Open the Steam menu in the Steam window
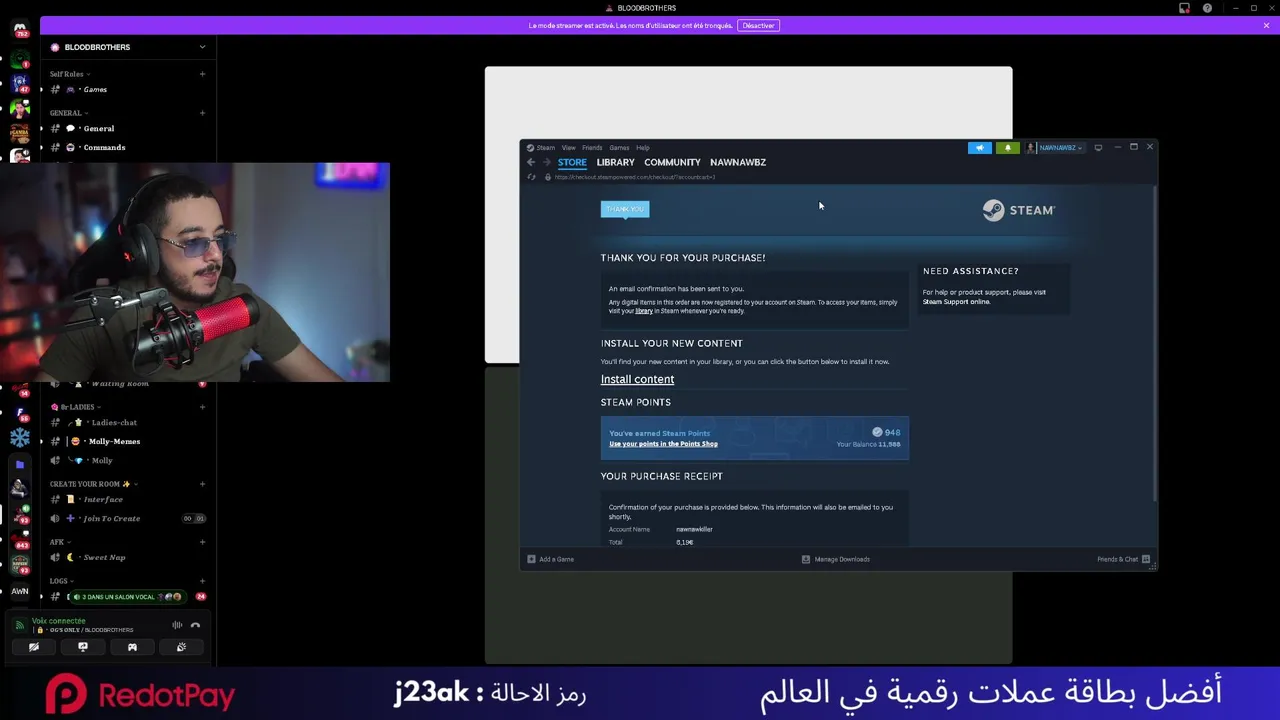 (546, 148)
